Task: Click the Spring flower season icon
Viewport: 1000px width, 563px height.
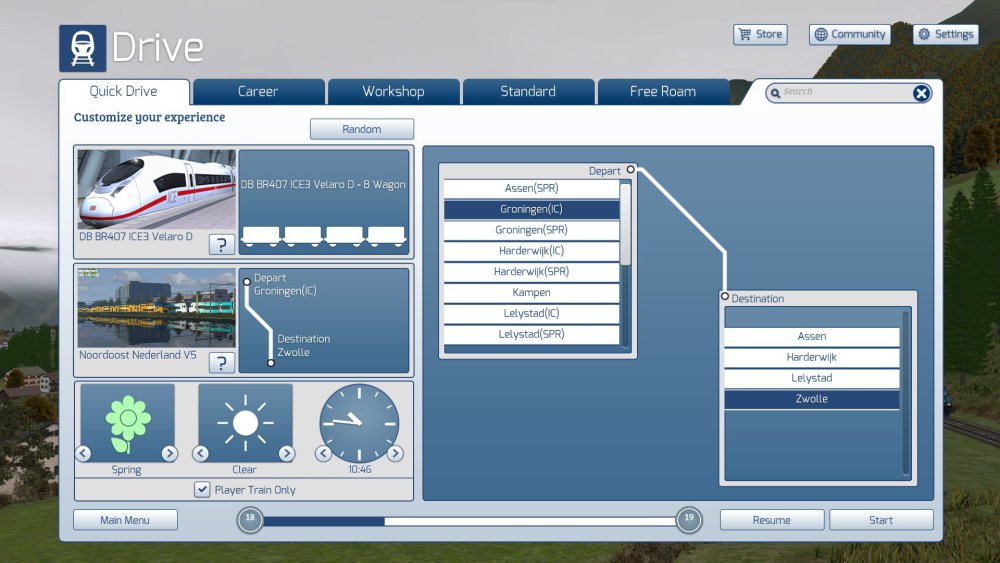Action: pos(127,424)
